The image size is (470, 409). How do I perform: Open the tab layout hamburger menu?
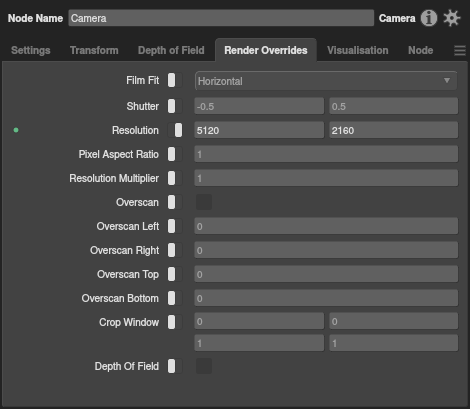tap(460, 51)
